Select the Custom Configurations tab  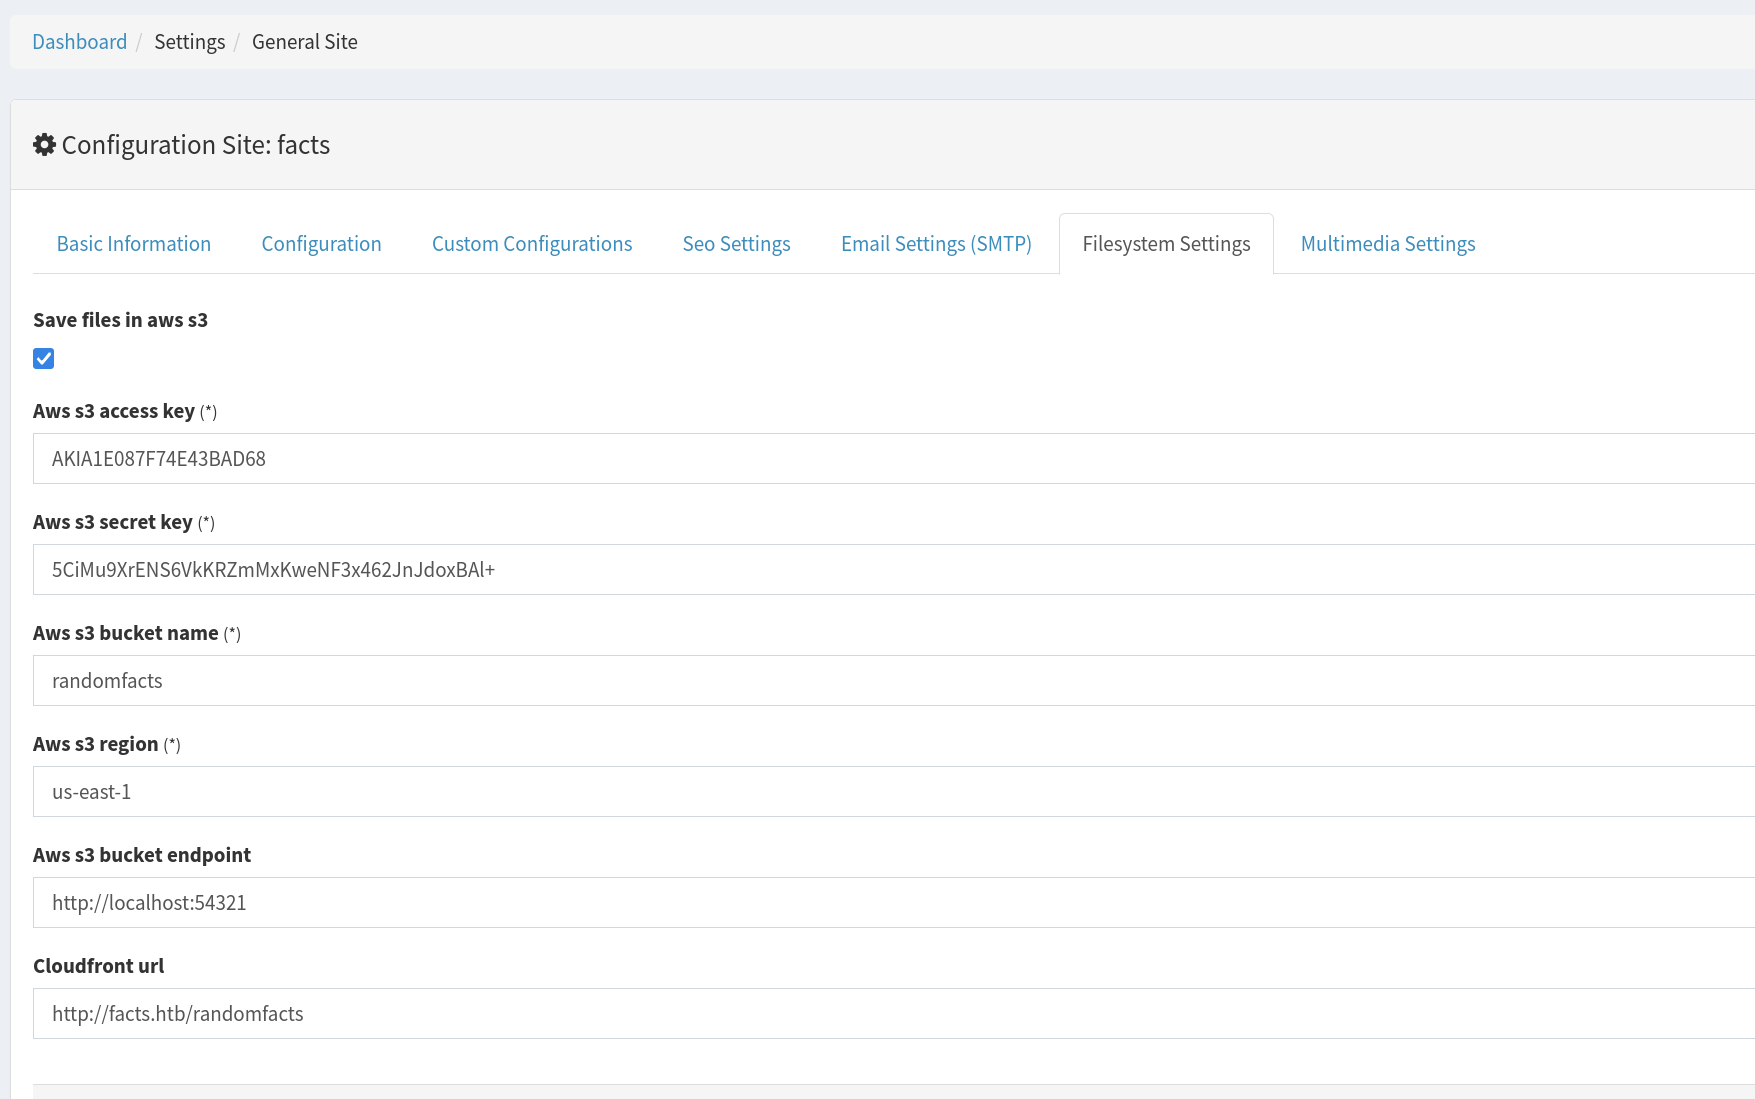click(x=531, y=243)
